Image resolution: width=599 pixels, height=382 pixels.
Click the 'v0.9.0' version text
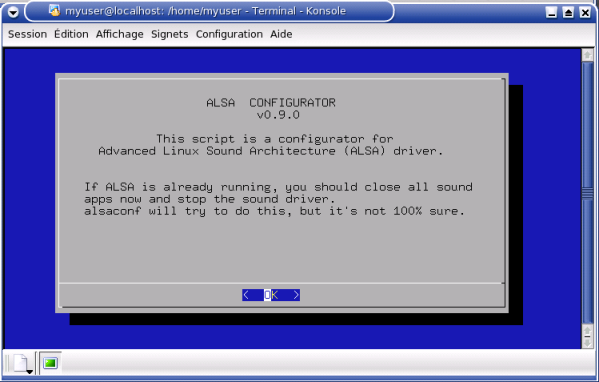tap(278, 115)
